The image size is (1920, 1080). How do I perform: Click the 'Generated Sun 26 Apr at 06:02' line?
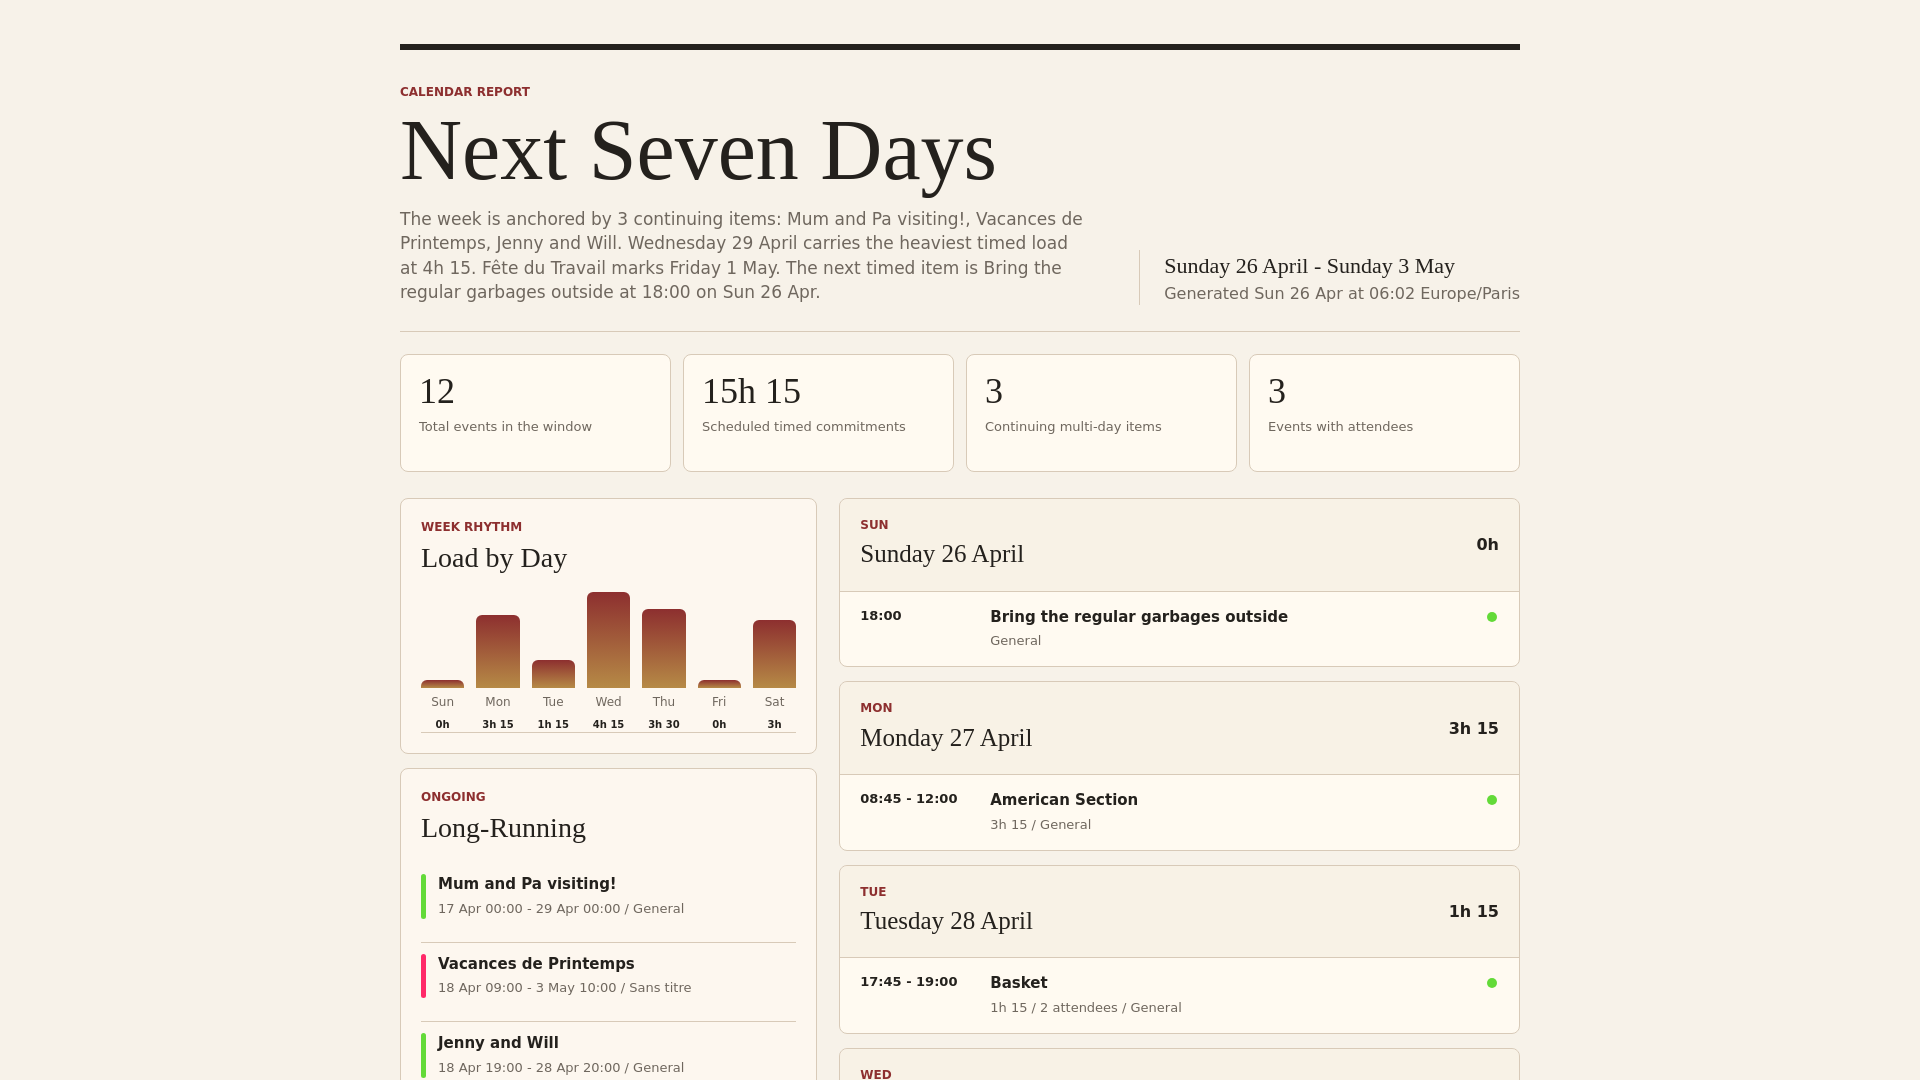click(x=1342, y=294)
